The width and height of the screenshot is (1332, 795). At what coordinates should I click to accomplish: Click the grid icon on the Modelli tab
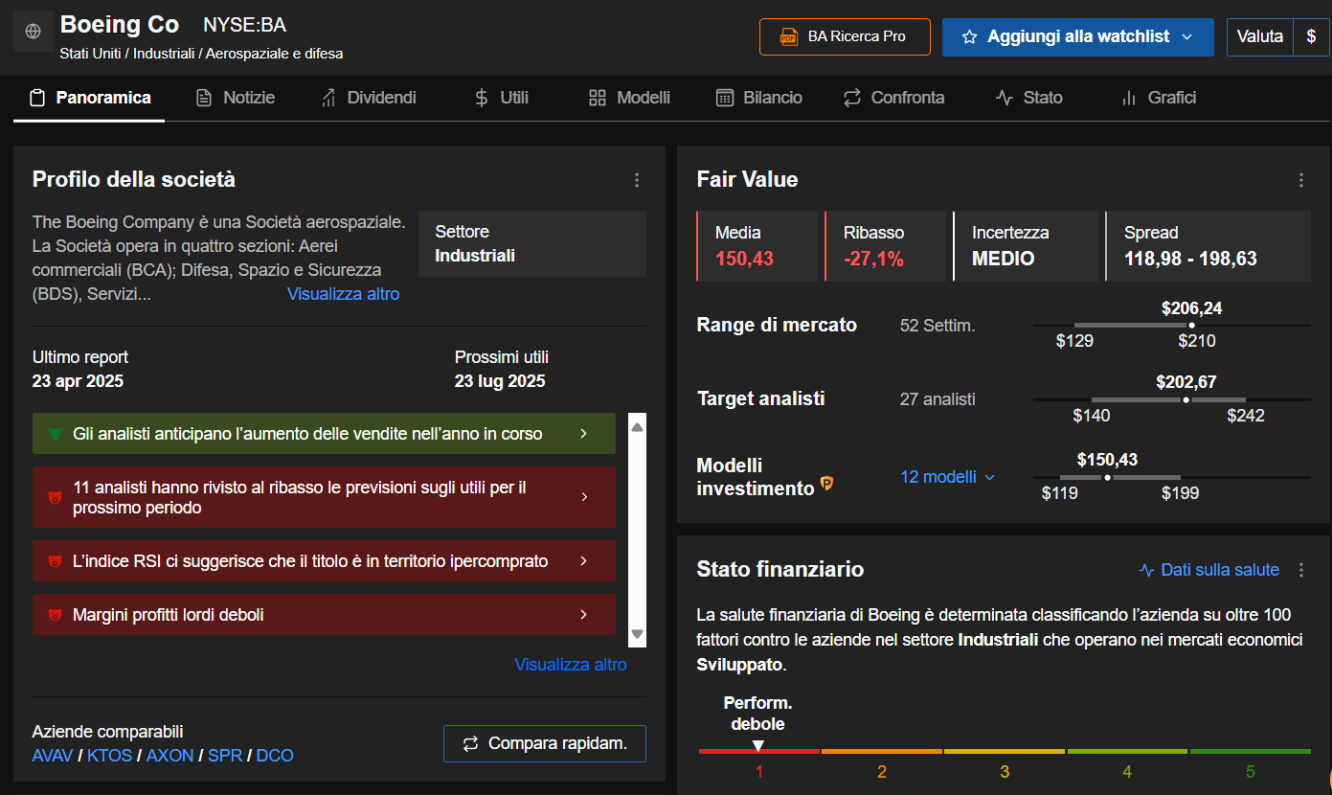coord(597,98)
